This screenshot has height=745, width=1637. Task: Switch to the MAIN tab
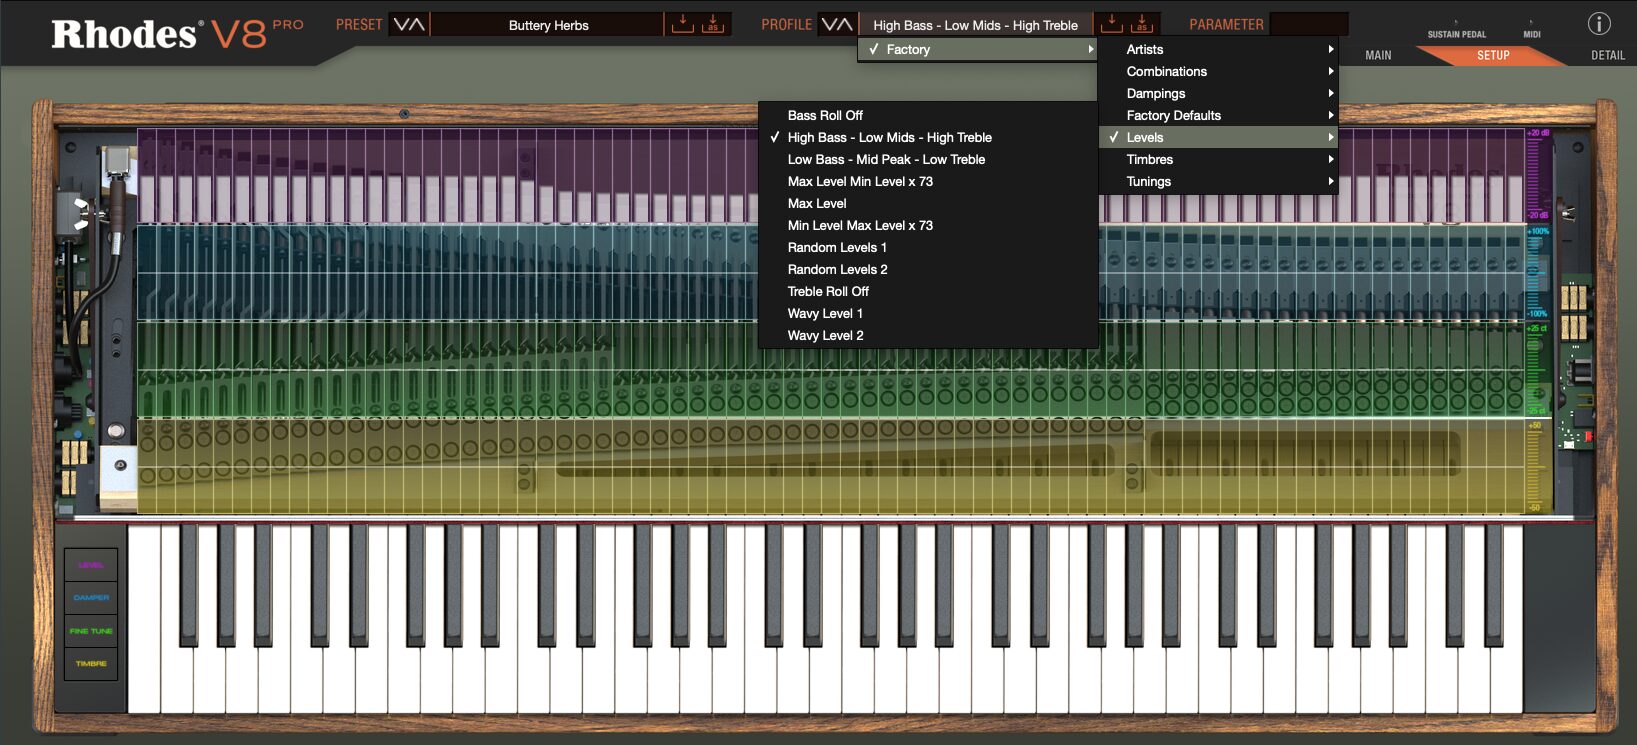point(1378,55)
